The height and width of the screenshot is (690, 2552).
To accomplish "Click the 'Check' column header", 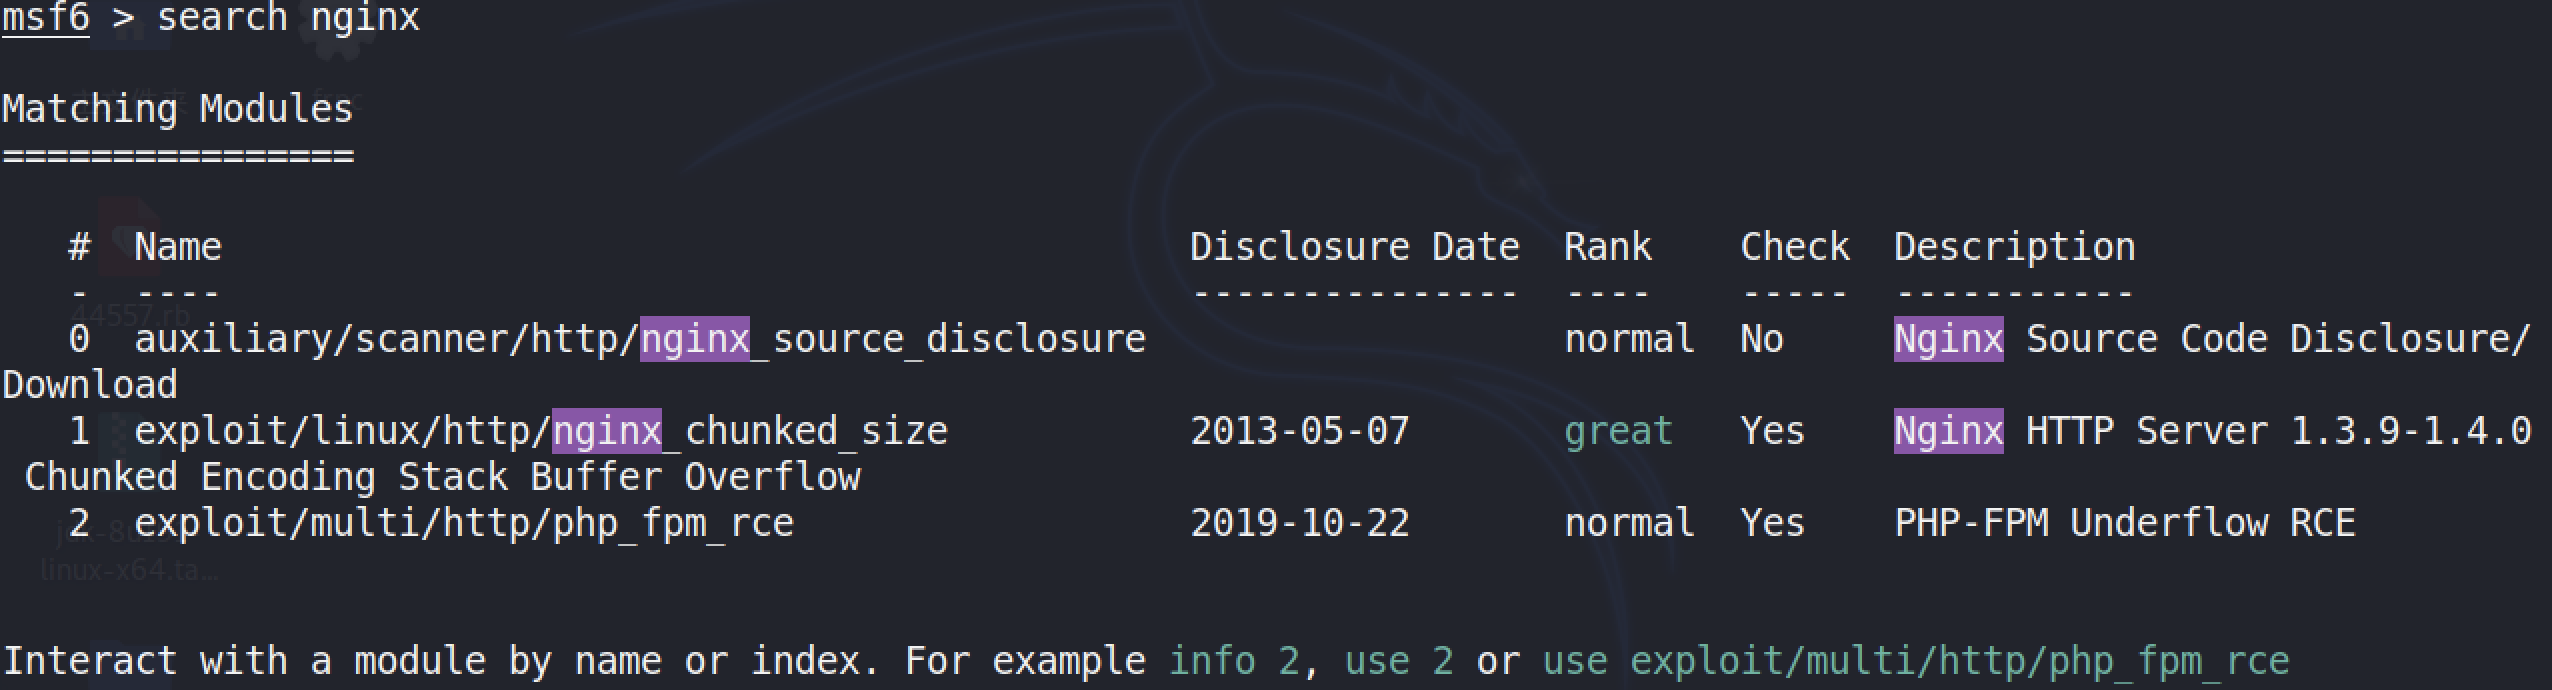I will point(1795,246).
